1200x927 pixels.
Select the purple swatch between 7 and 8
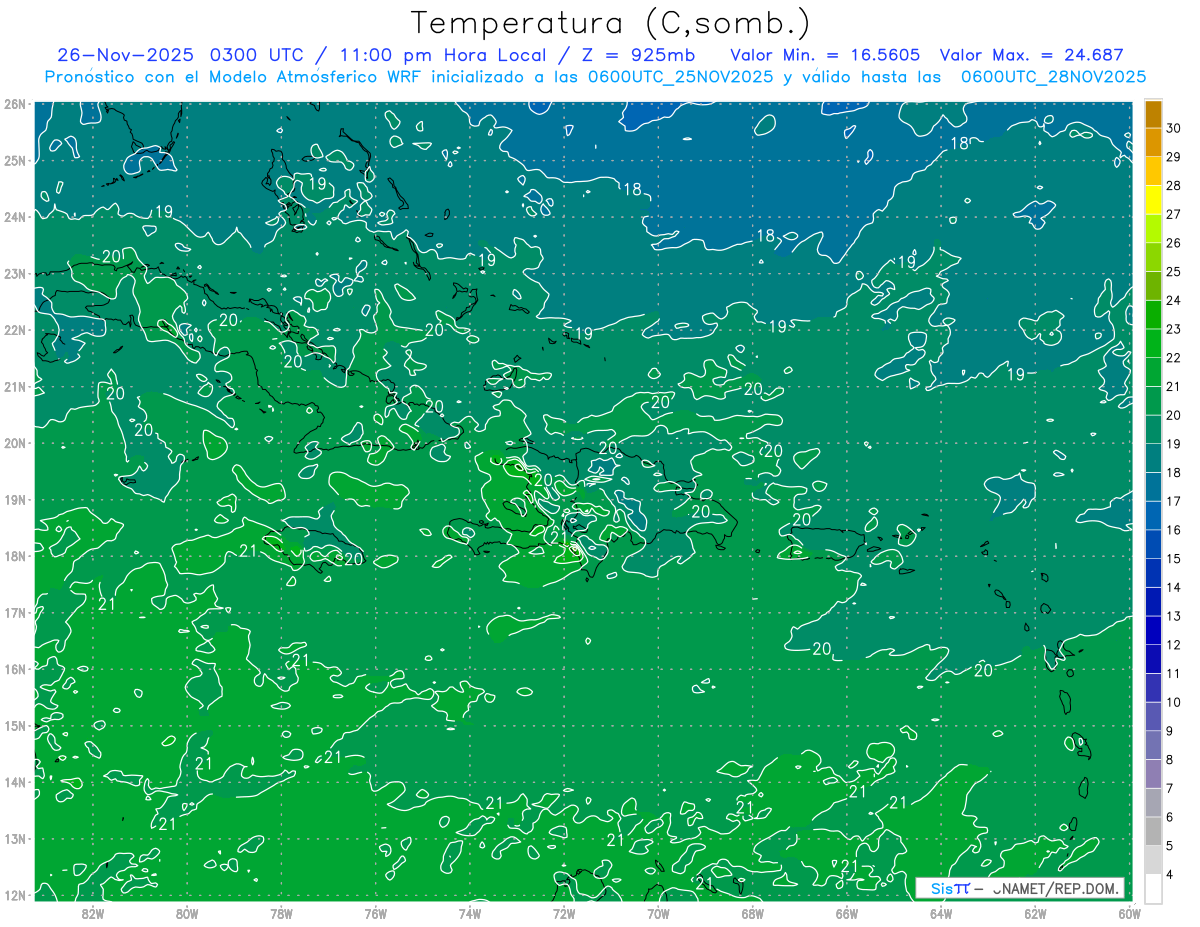click(x=1153, y=774)
